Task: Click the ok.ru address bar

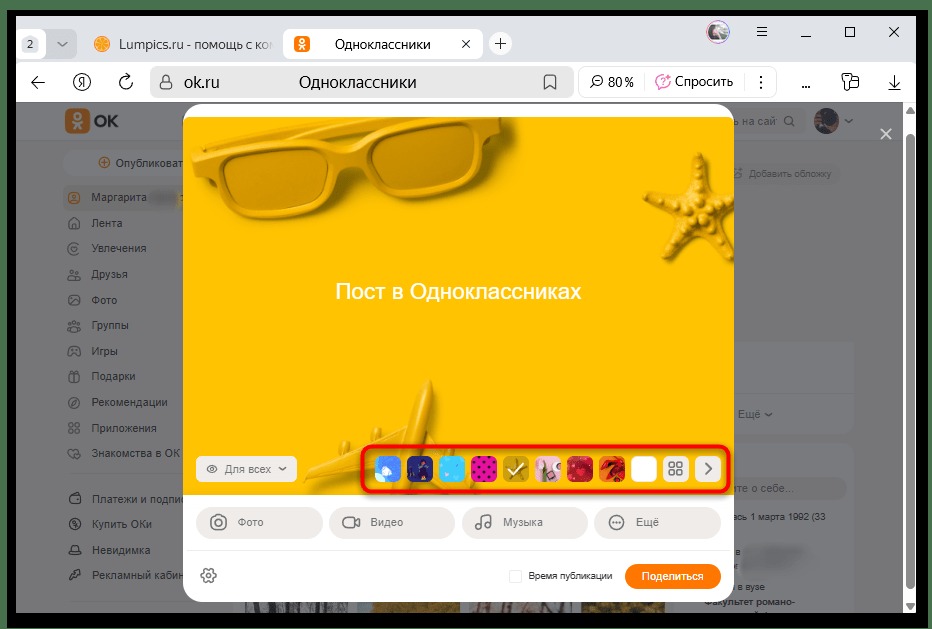Action: tap(361, 82)
